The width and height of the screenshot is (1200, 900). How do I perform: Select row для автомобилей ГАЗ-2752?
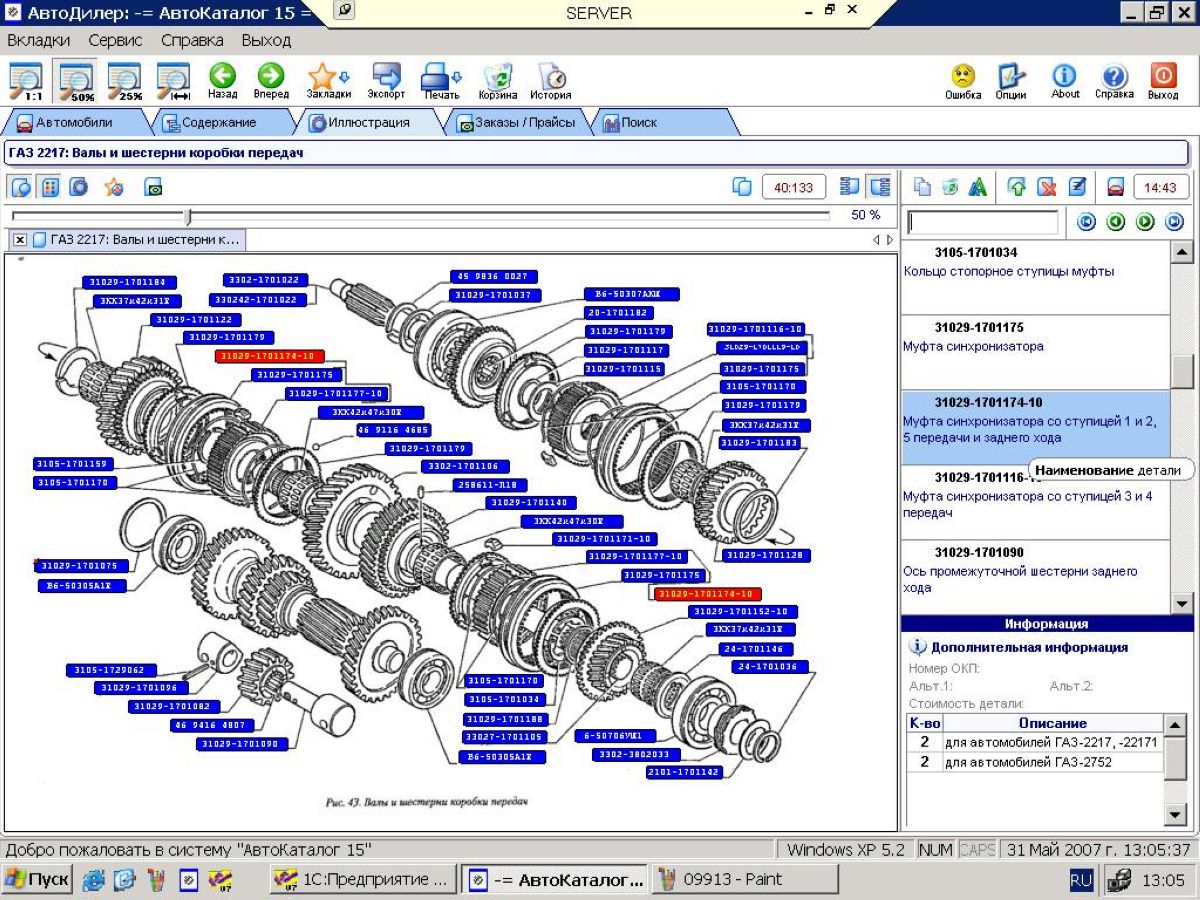(1035, 762)
